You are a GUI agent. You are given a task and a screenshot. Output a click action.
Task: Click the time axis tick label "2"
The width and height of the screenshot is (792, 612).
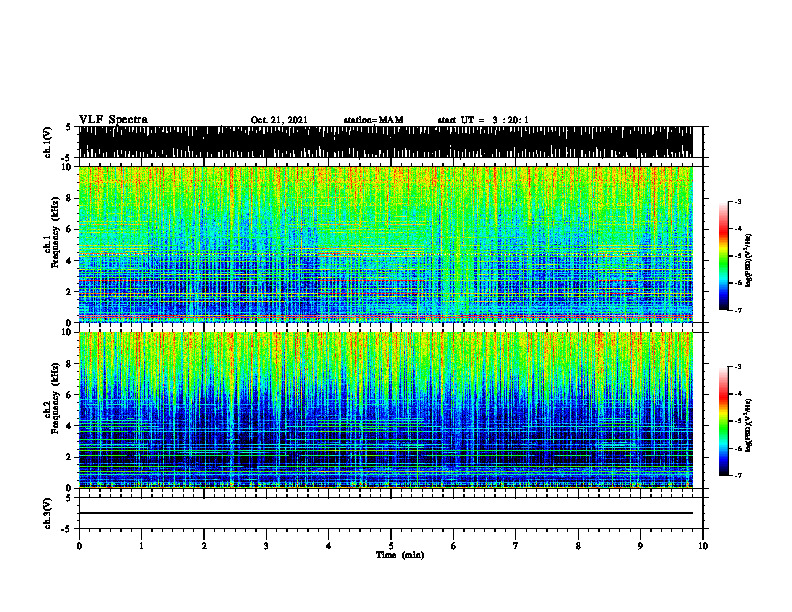(204, 546)
